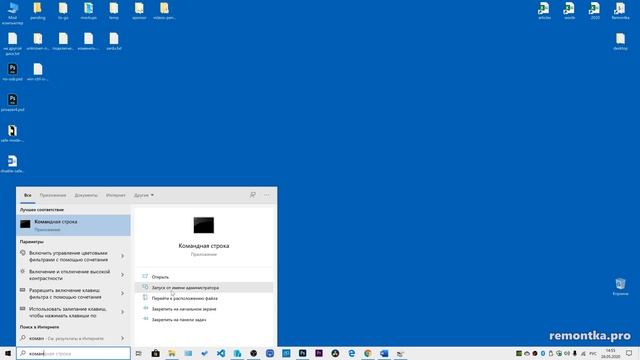Open the search panel three-dots menu
Image resolution: width=640 pixels, height=360 pixels.
[x=267, y=195]
